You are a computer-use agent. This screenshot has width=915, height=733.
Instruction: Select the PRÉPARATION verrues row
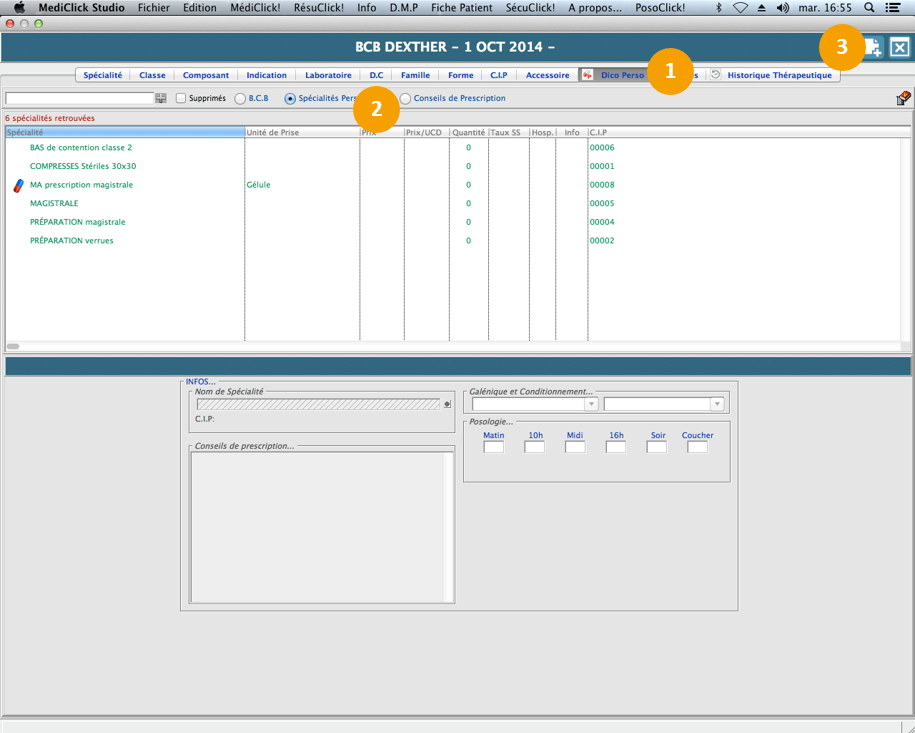coord(71,241)
